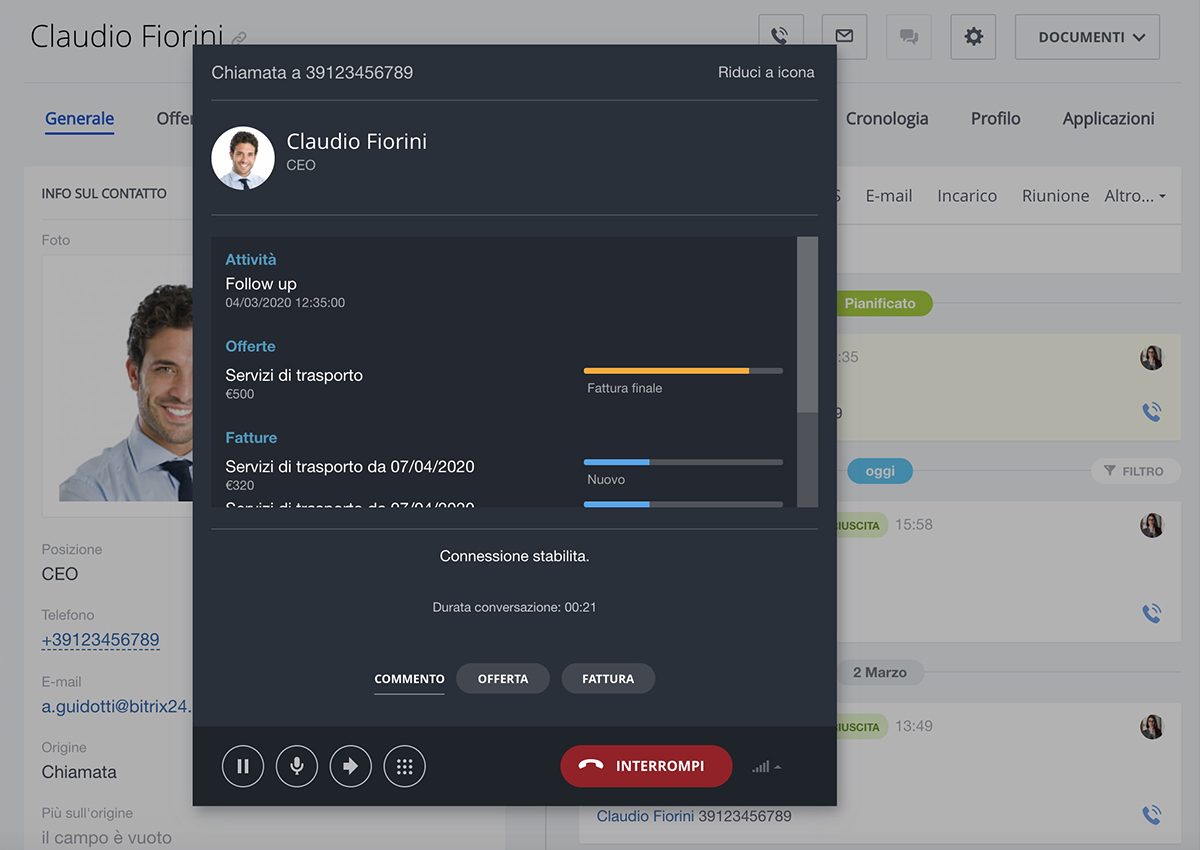Click Claudio Fiorini's avatar in call window

click(x=243, y=158)
